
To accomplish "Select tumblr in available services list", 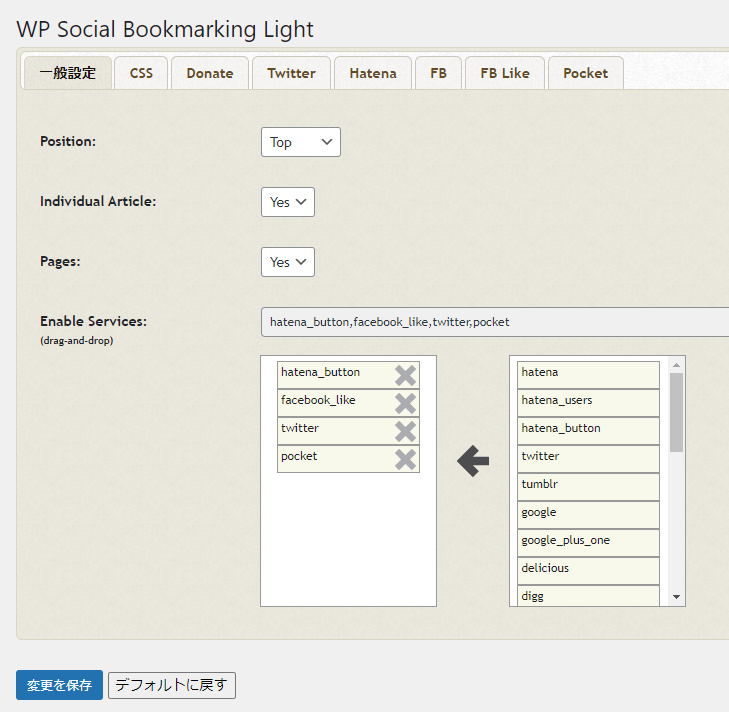I will point(588,484).
